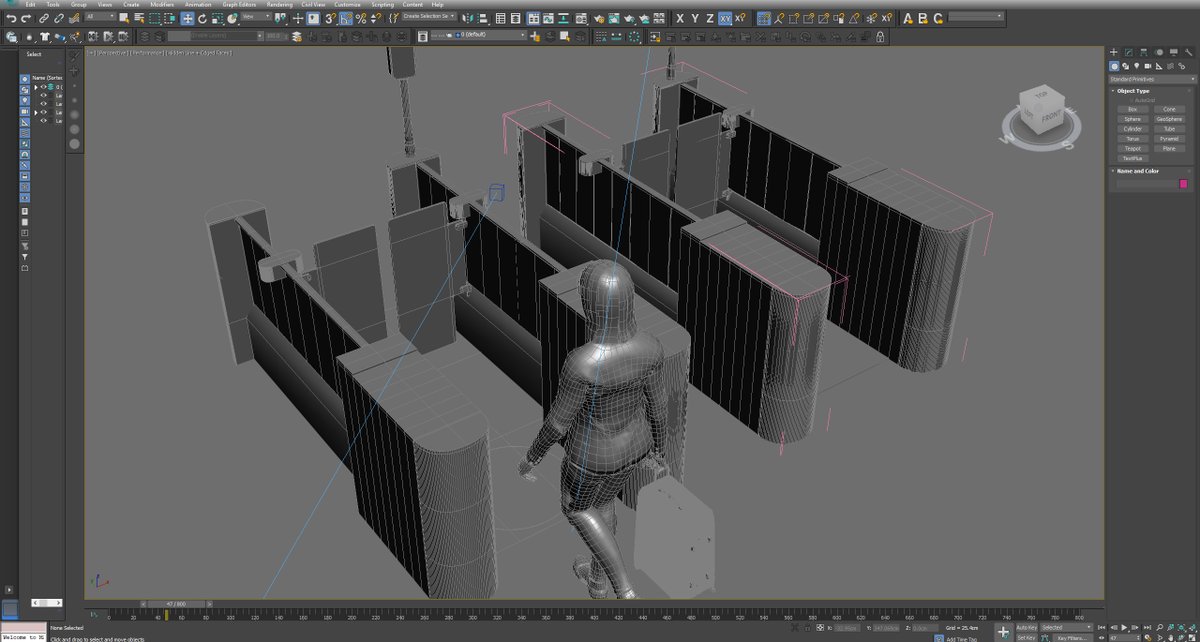This screenshot has width=1200, height=642.
Task: Restrict transform to the Y axis
Action: 695,18
